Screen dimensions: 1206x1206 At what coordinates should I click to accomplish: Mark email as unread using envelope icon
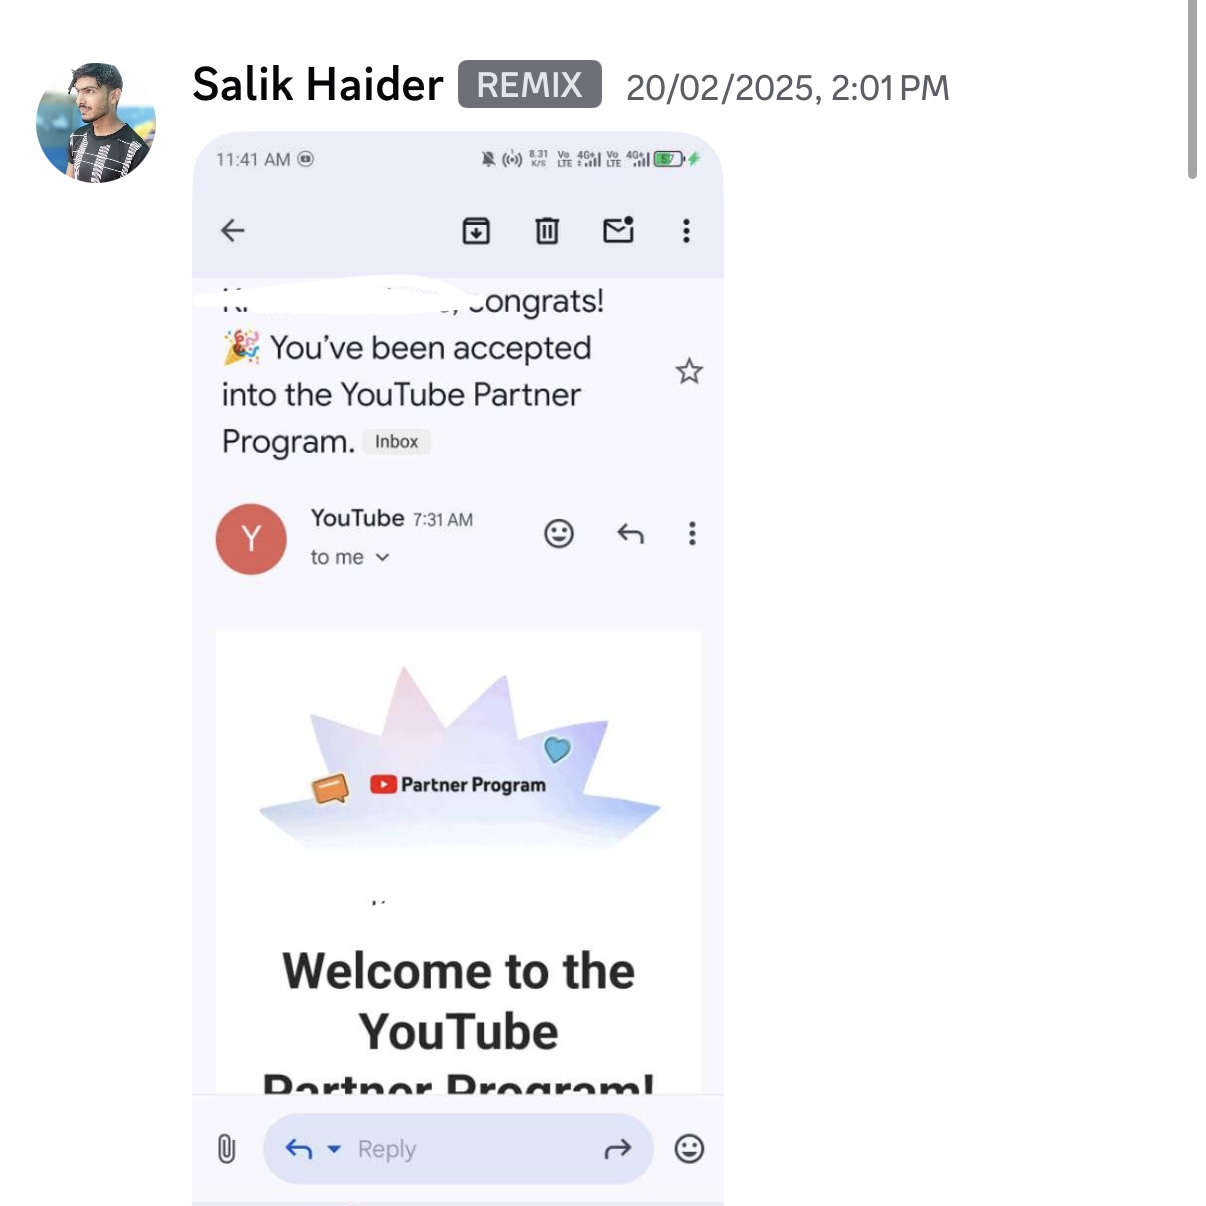tap(619, 230)
